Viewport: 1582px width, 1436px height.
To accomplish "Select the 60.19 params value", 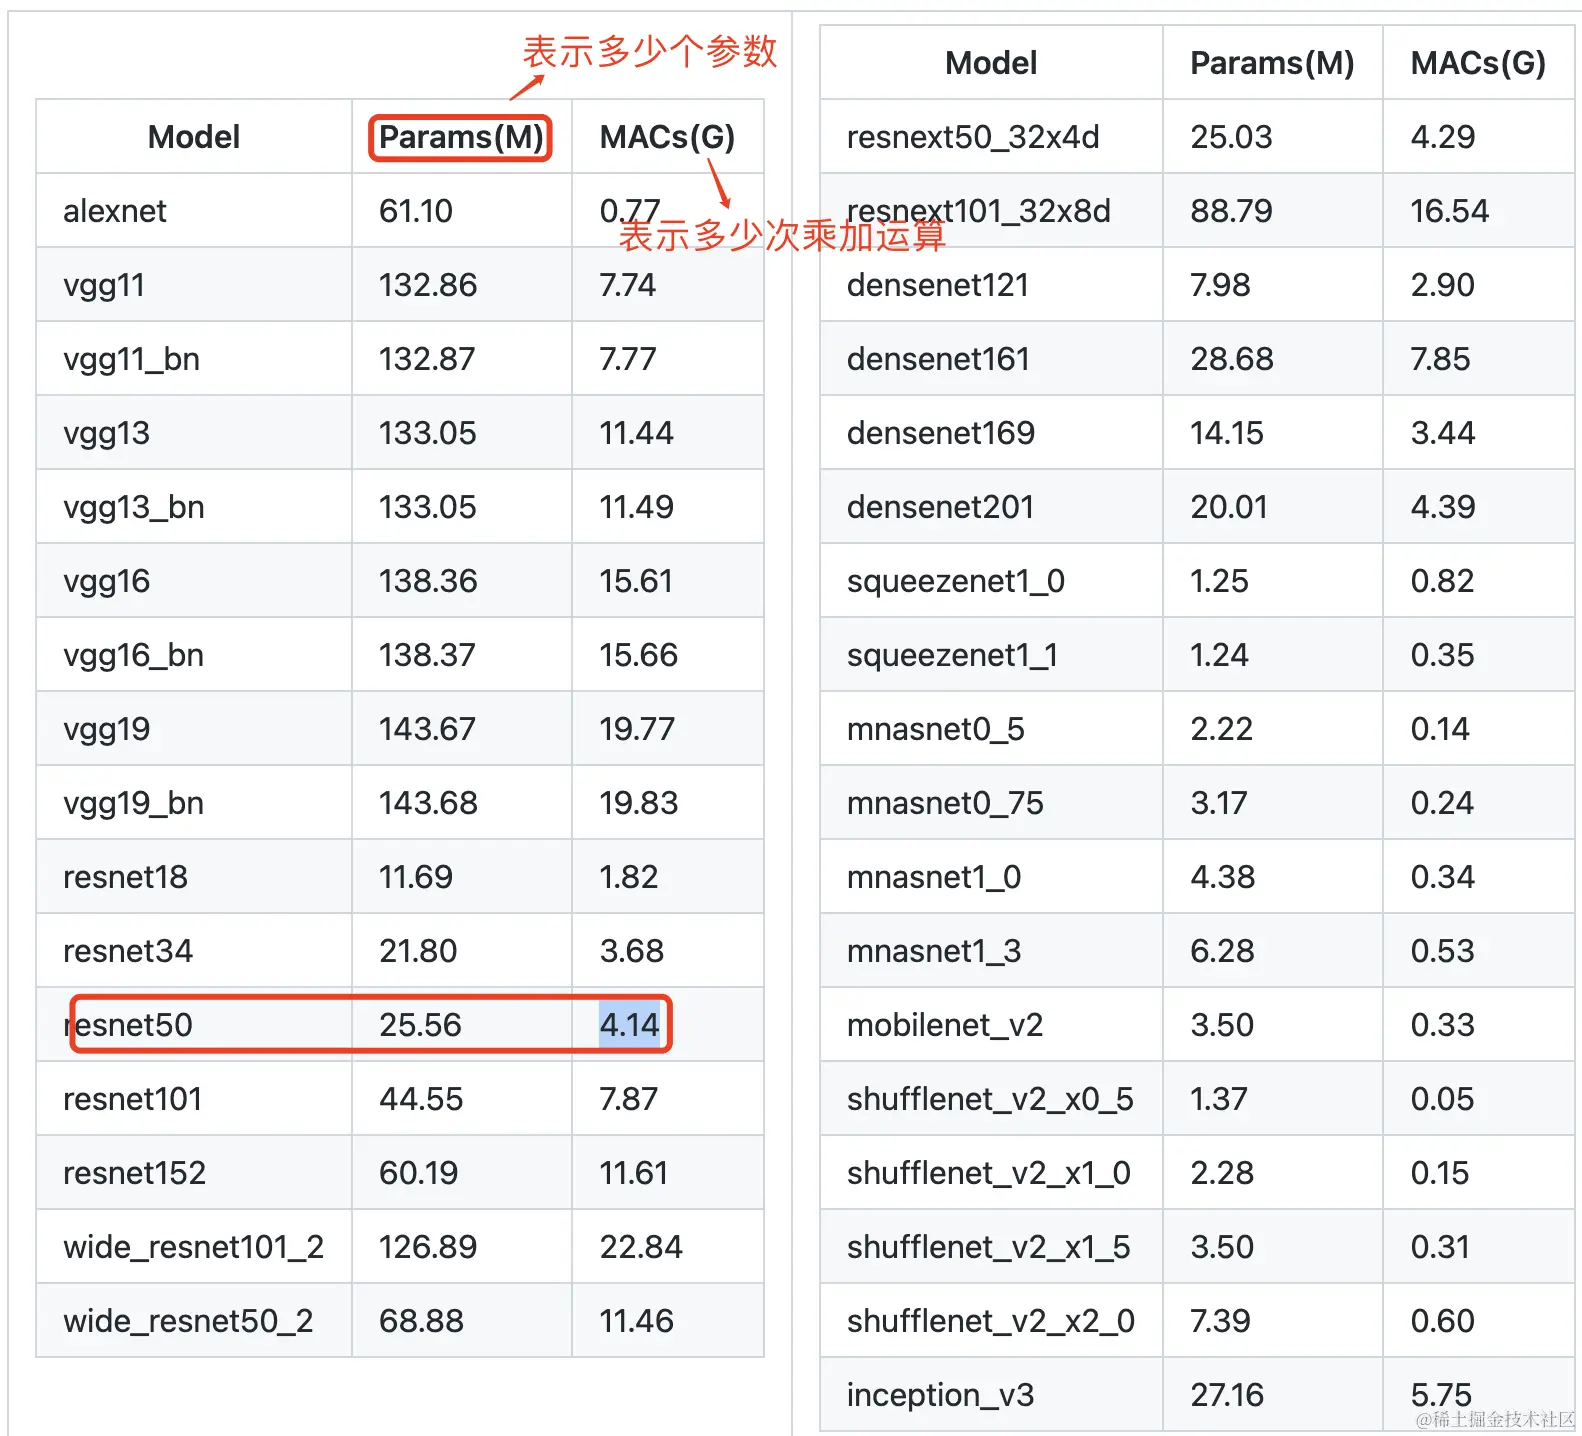I will pyautogui.click(x=418, y=1173).
